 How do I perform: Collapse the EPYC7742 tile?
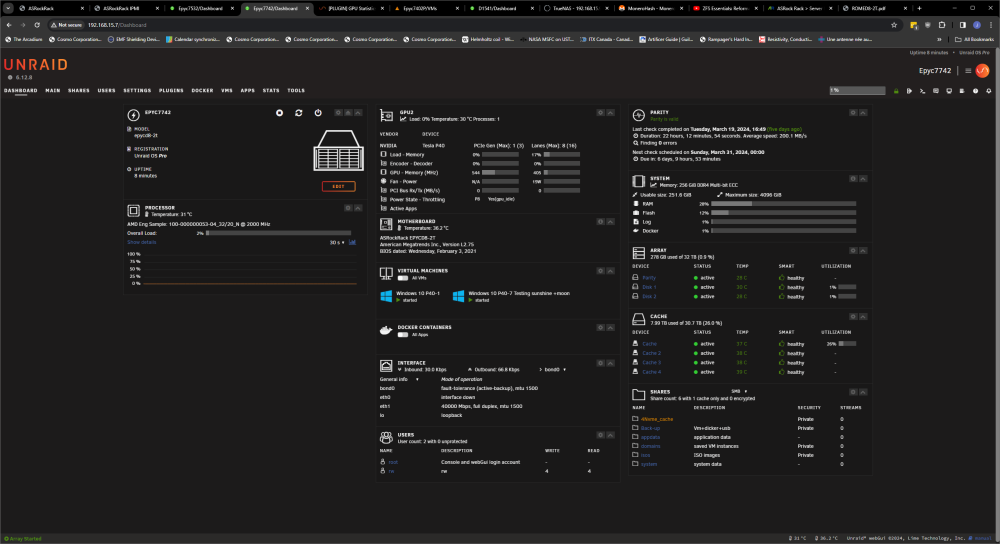[358, 113]
